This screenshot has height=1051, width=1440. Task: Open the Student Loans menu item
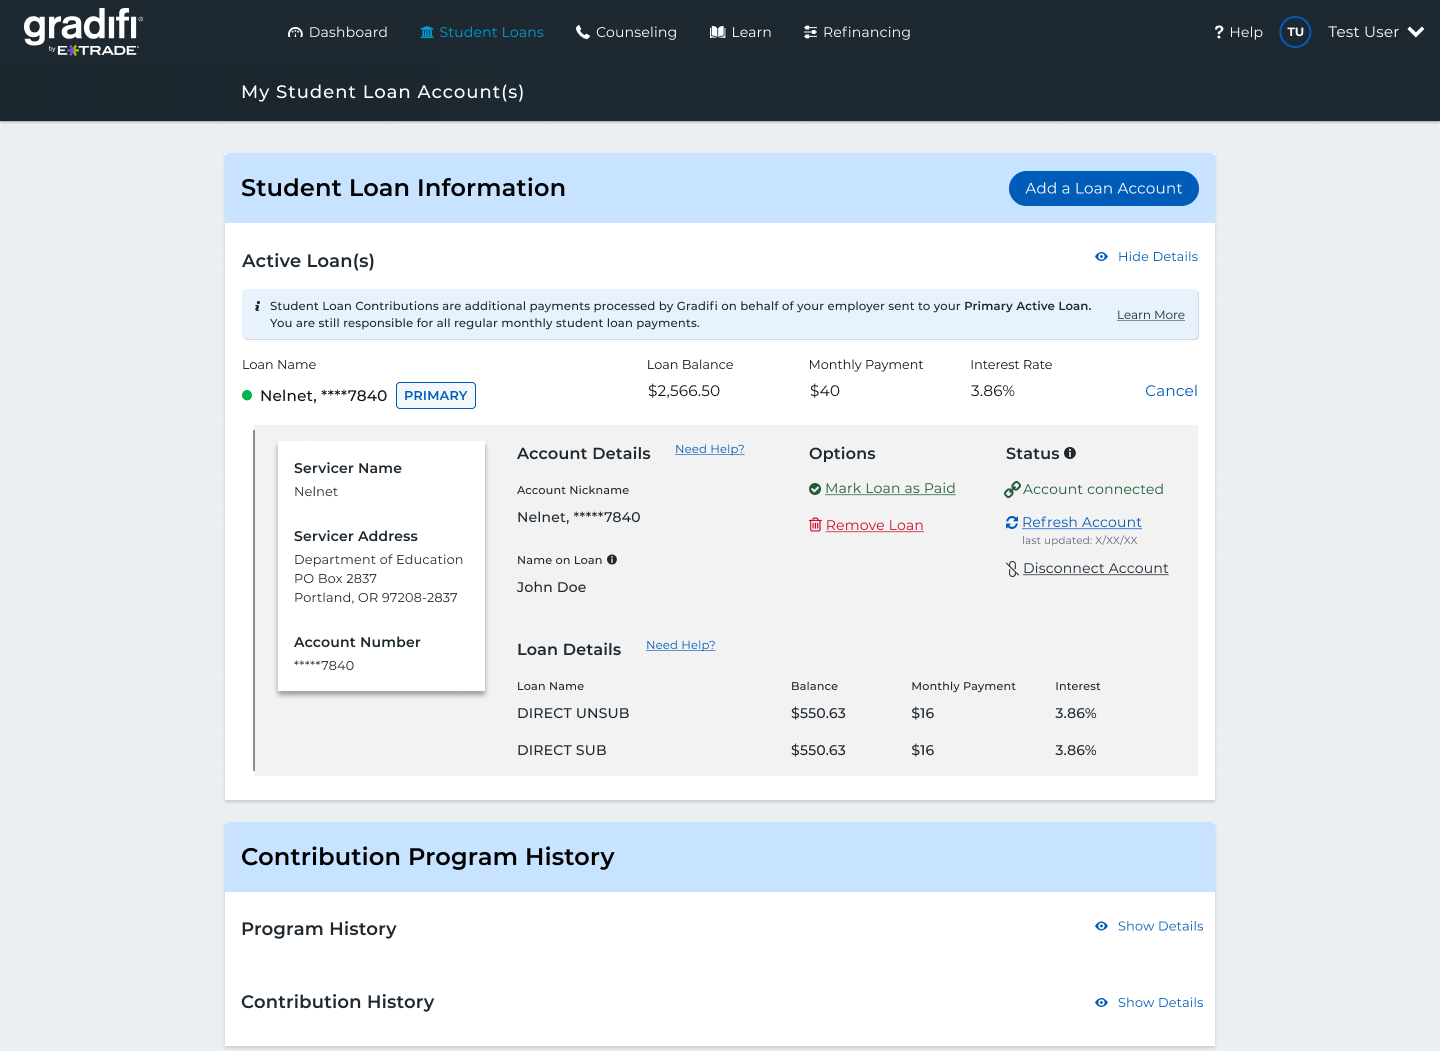pos(482,32)
